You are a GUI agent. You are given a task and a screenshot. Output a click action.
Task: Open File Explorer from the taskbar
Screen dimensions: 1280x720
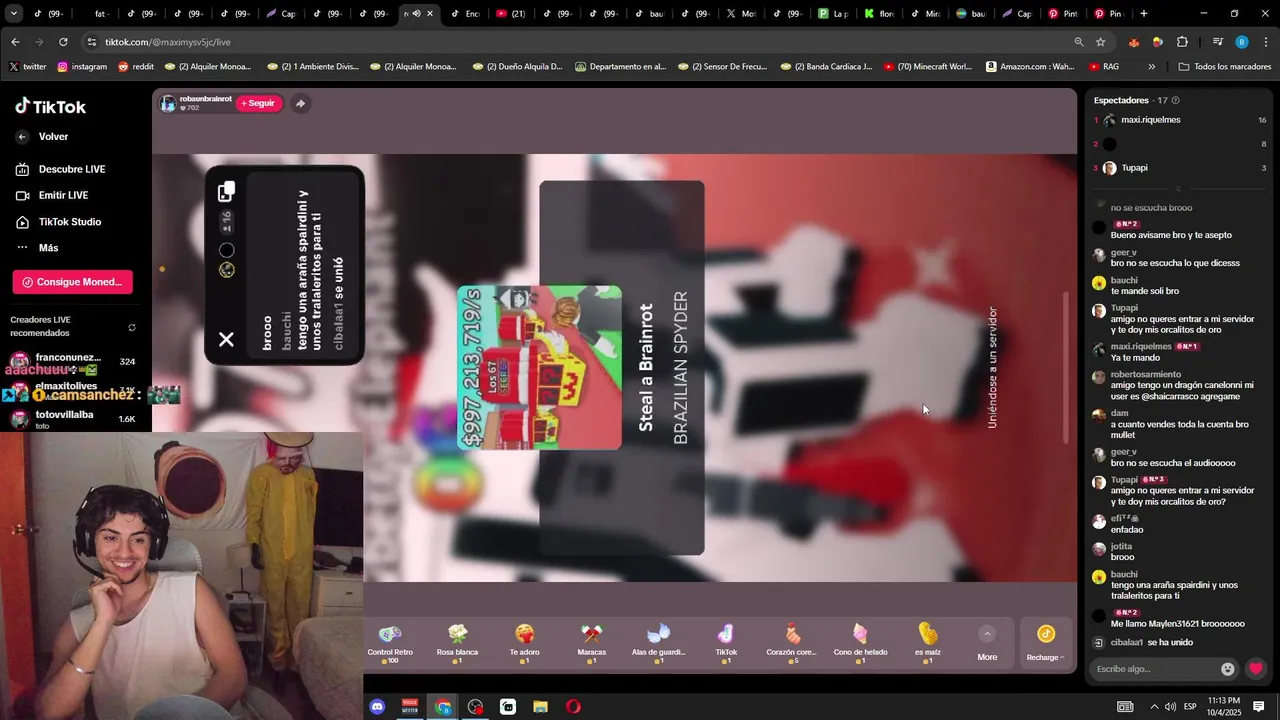tap(540, 707)
